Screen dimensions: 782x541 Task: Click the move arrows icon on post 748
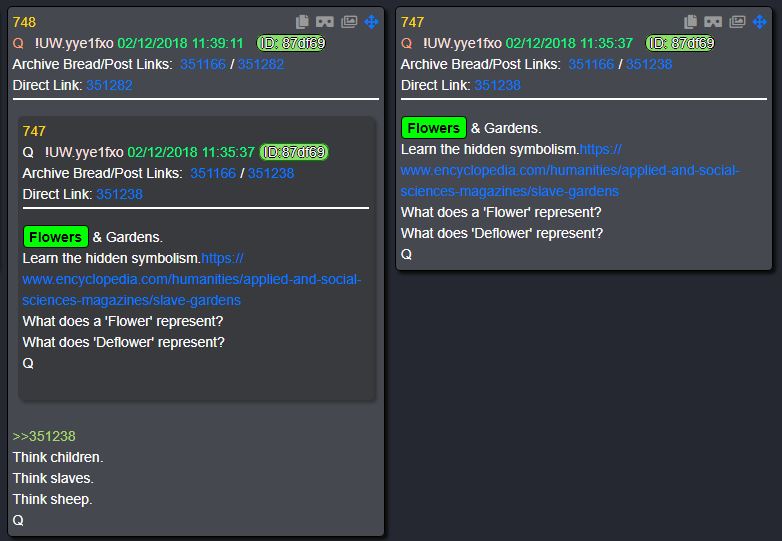372,22
